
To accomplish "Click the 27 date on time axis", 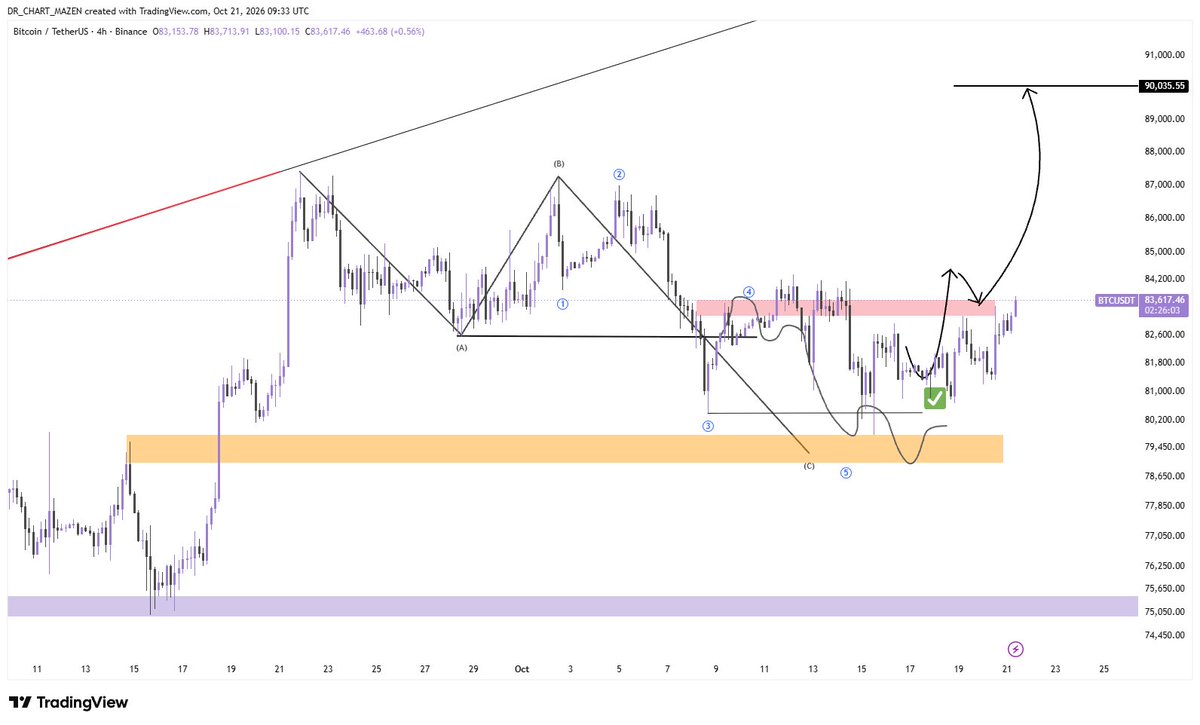I will [424, 668].
